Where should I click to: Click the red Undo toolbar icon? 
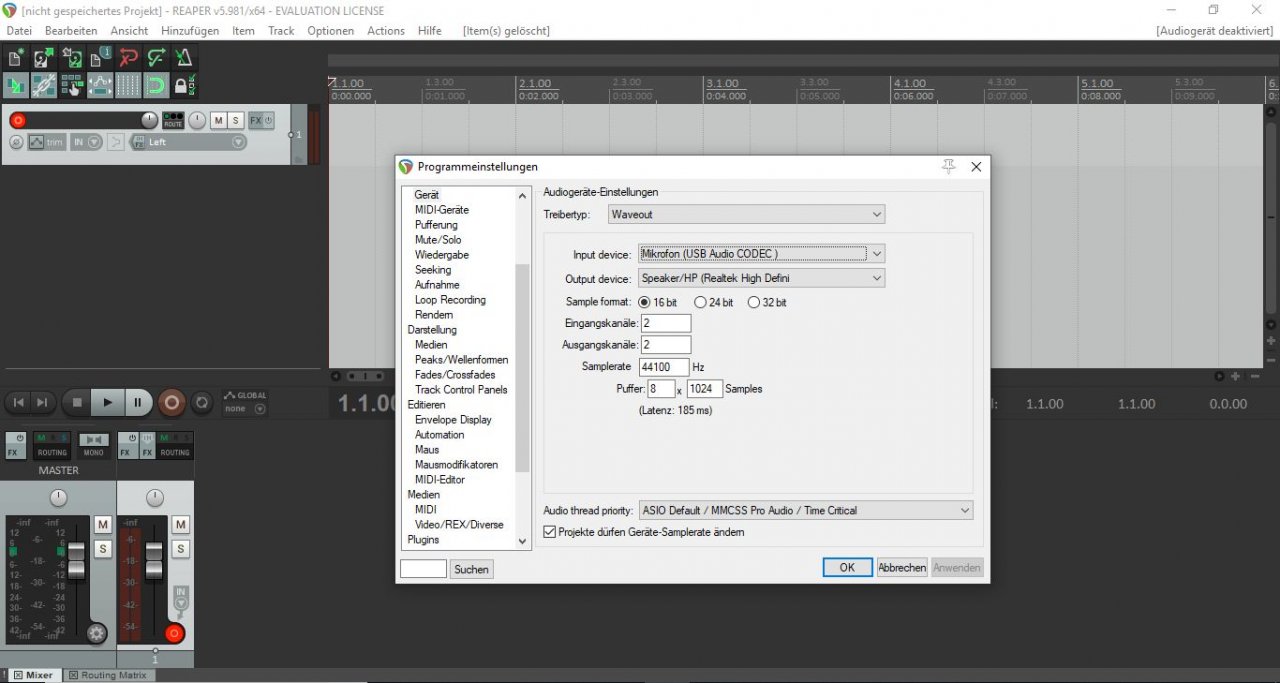coord(128,57)
